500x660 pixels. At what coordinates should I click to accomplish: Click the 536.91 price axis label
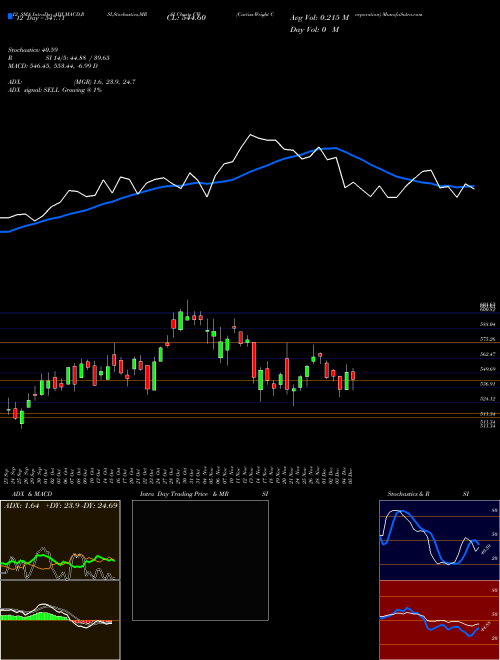tap(488, 384)
